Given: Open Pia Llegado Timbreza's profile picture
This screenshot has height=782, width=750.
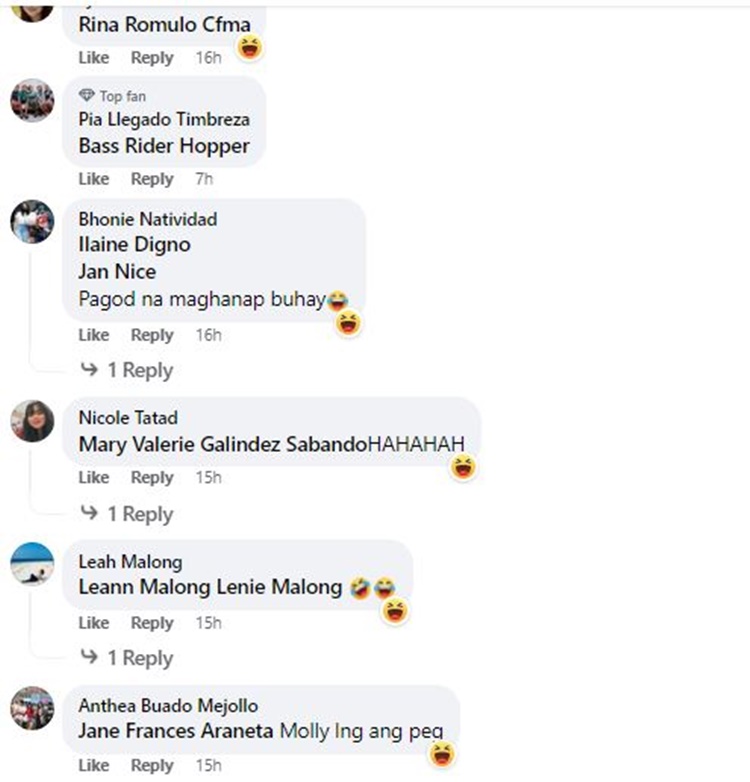Looking at the screenshot, I should [x=32, y=101].
